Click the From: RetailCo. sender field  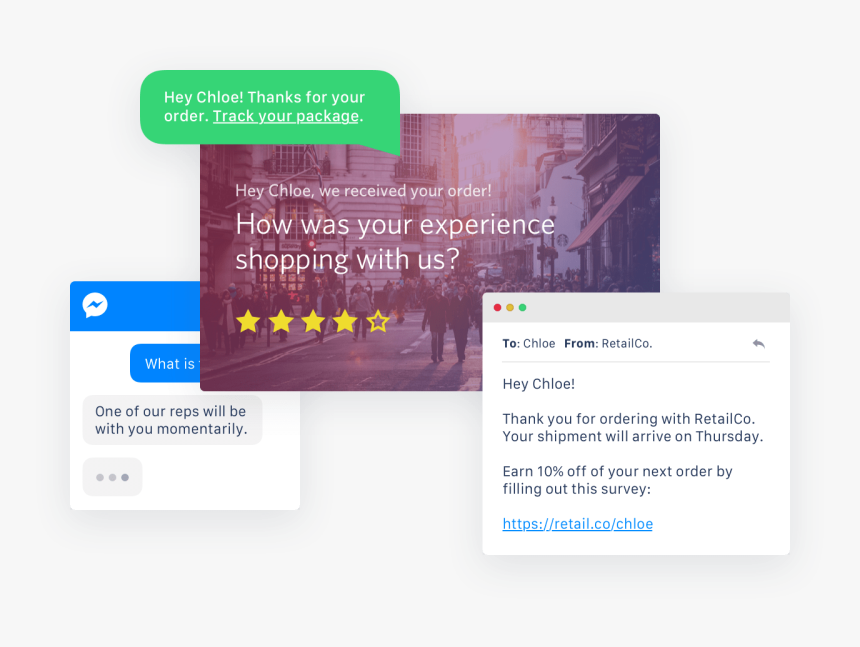pos(608,344)
